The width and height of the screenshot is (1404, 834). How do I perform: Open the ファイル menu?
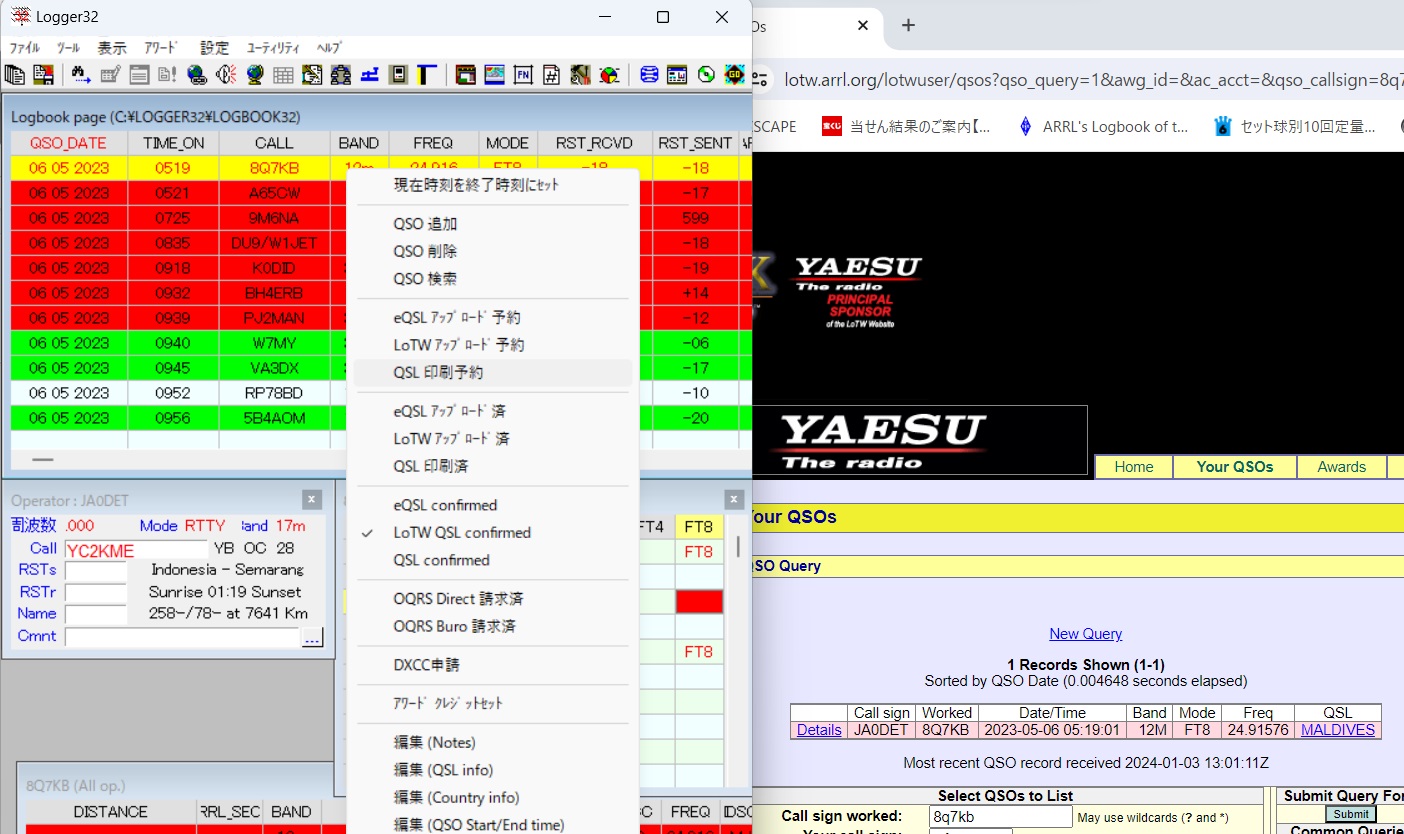point(24,47)
